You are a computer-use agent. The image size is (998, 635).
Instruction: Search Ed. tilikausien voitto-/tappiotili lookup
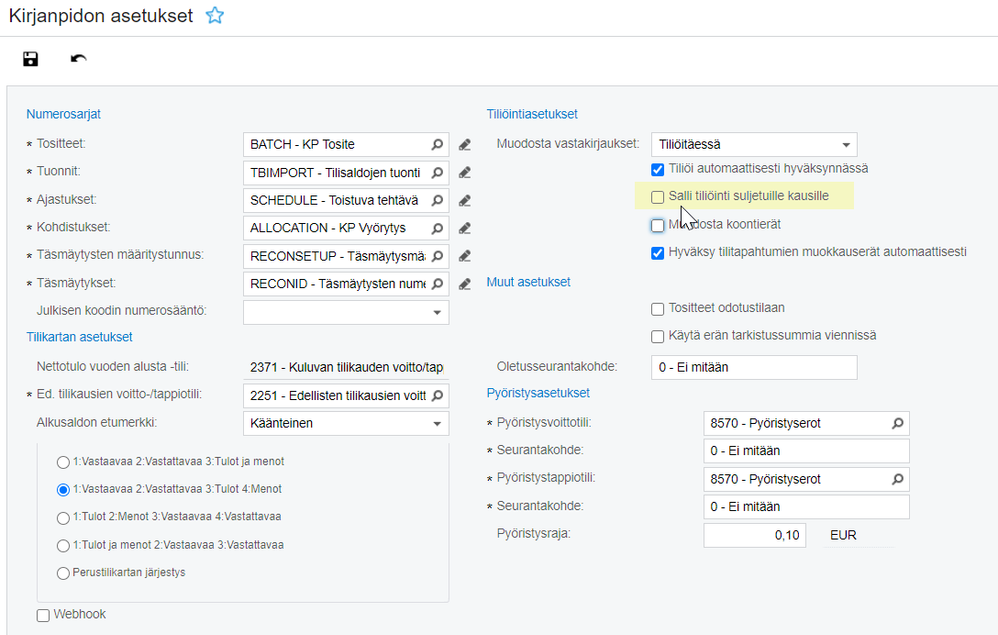pos(437,395)
